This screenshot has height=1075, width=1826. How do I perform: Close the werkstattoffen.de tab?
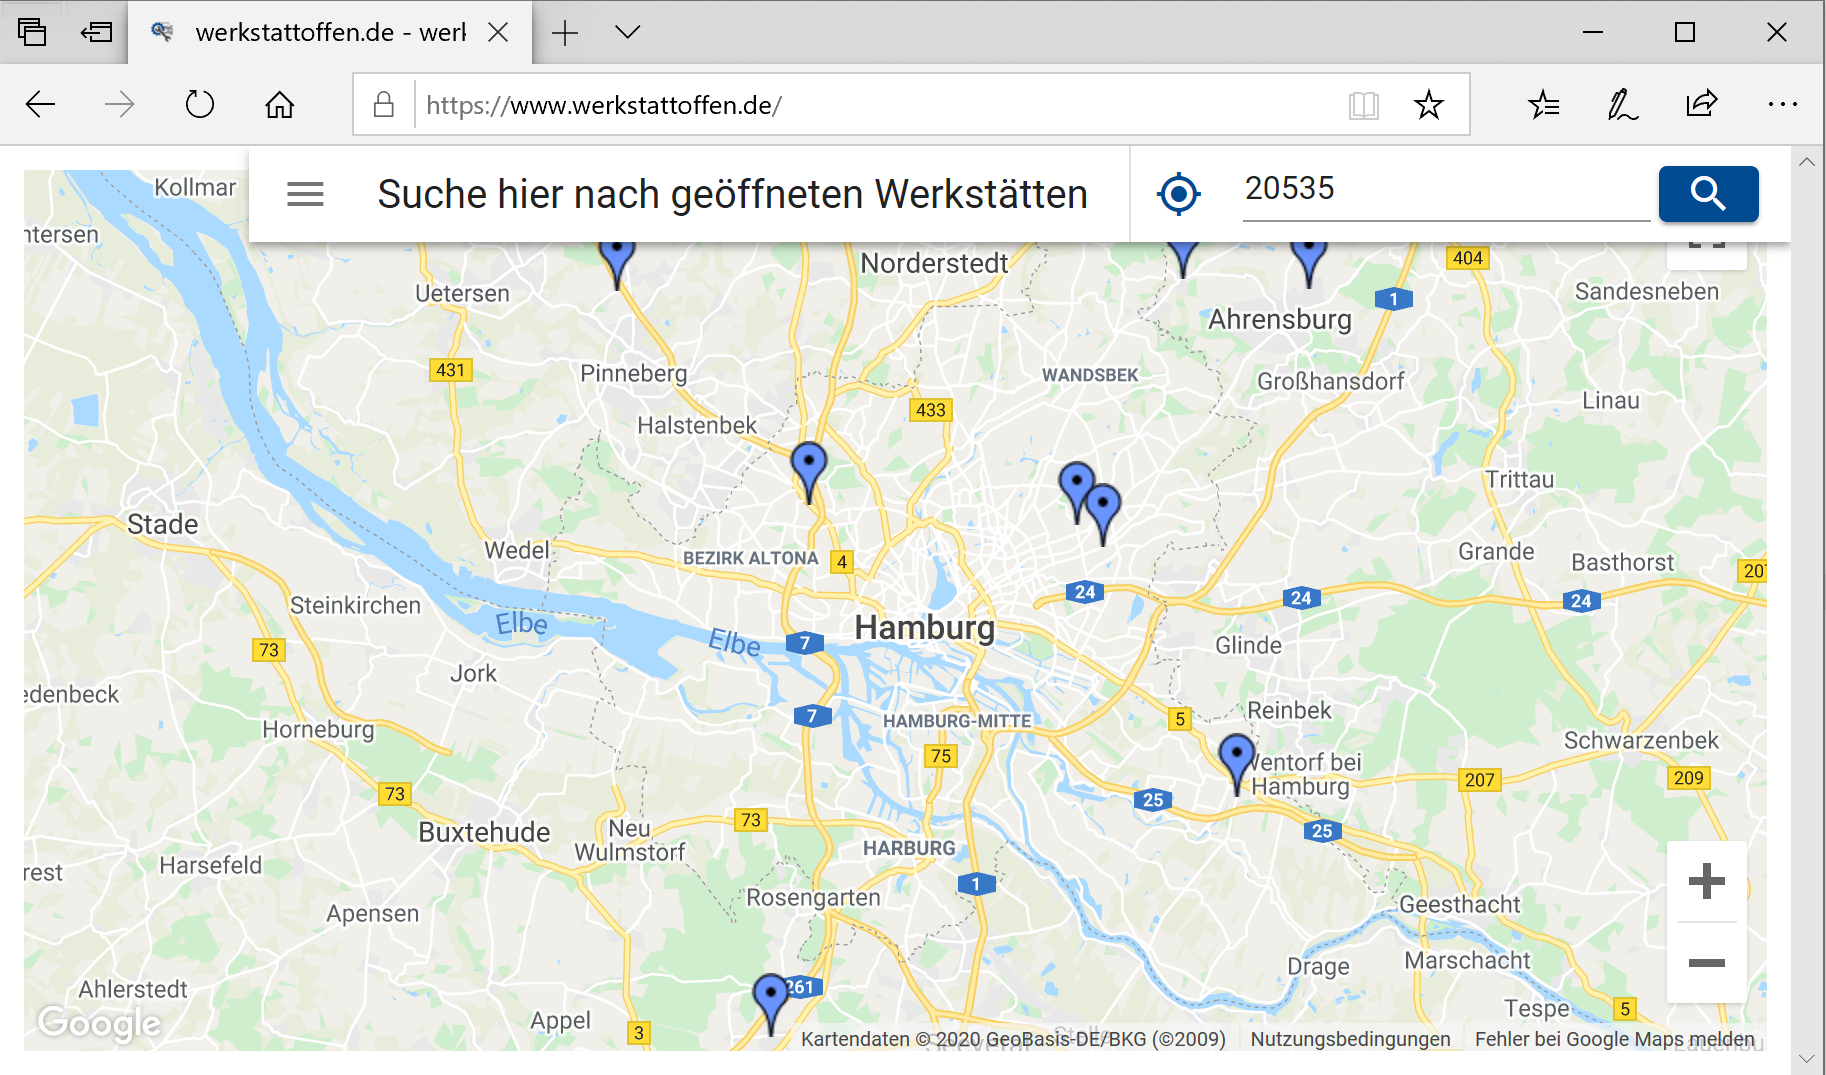pyautogui.click(x=498, y=33)
